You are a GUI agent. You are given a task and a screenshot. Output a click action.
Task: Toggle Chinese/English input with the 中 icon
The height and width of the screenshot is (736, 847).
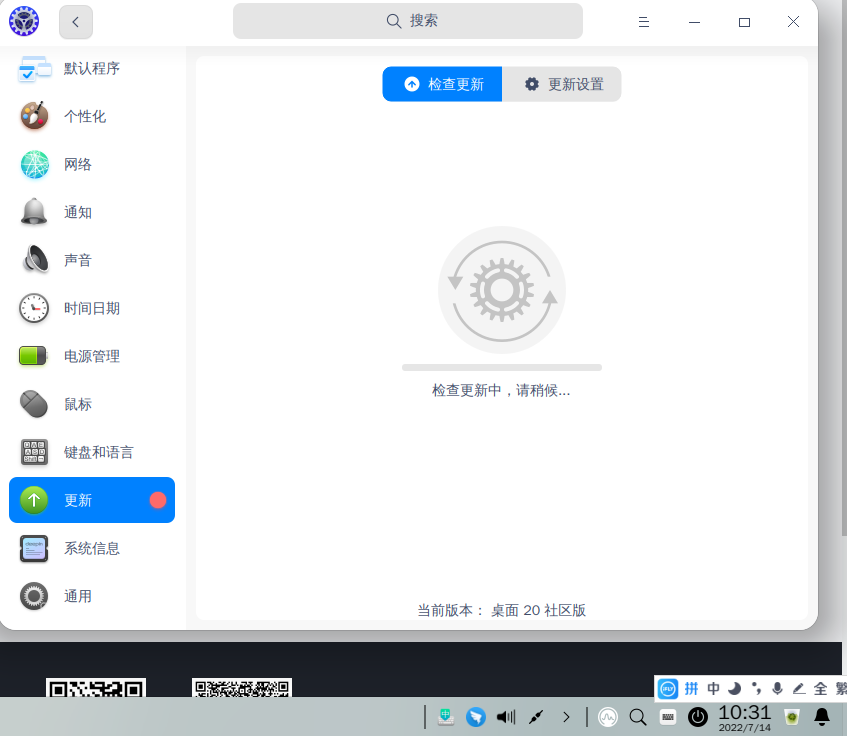(712, 688)
